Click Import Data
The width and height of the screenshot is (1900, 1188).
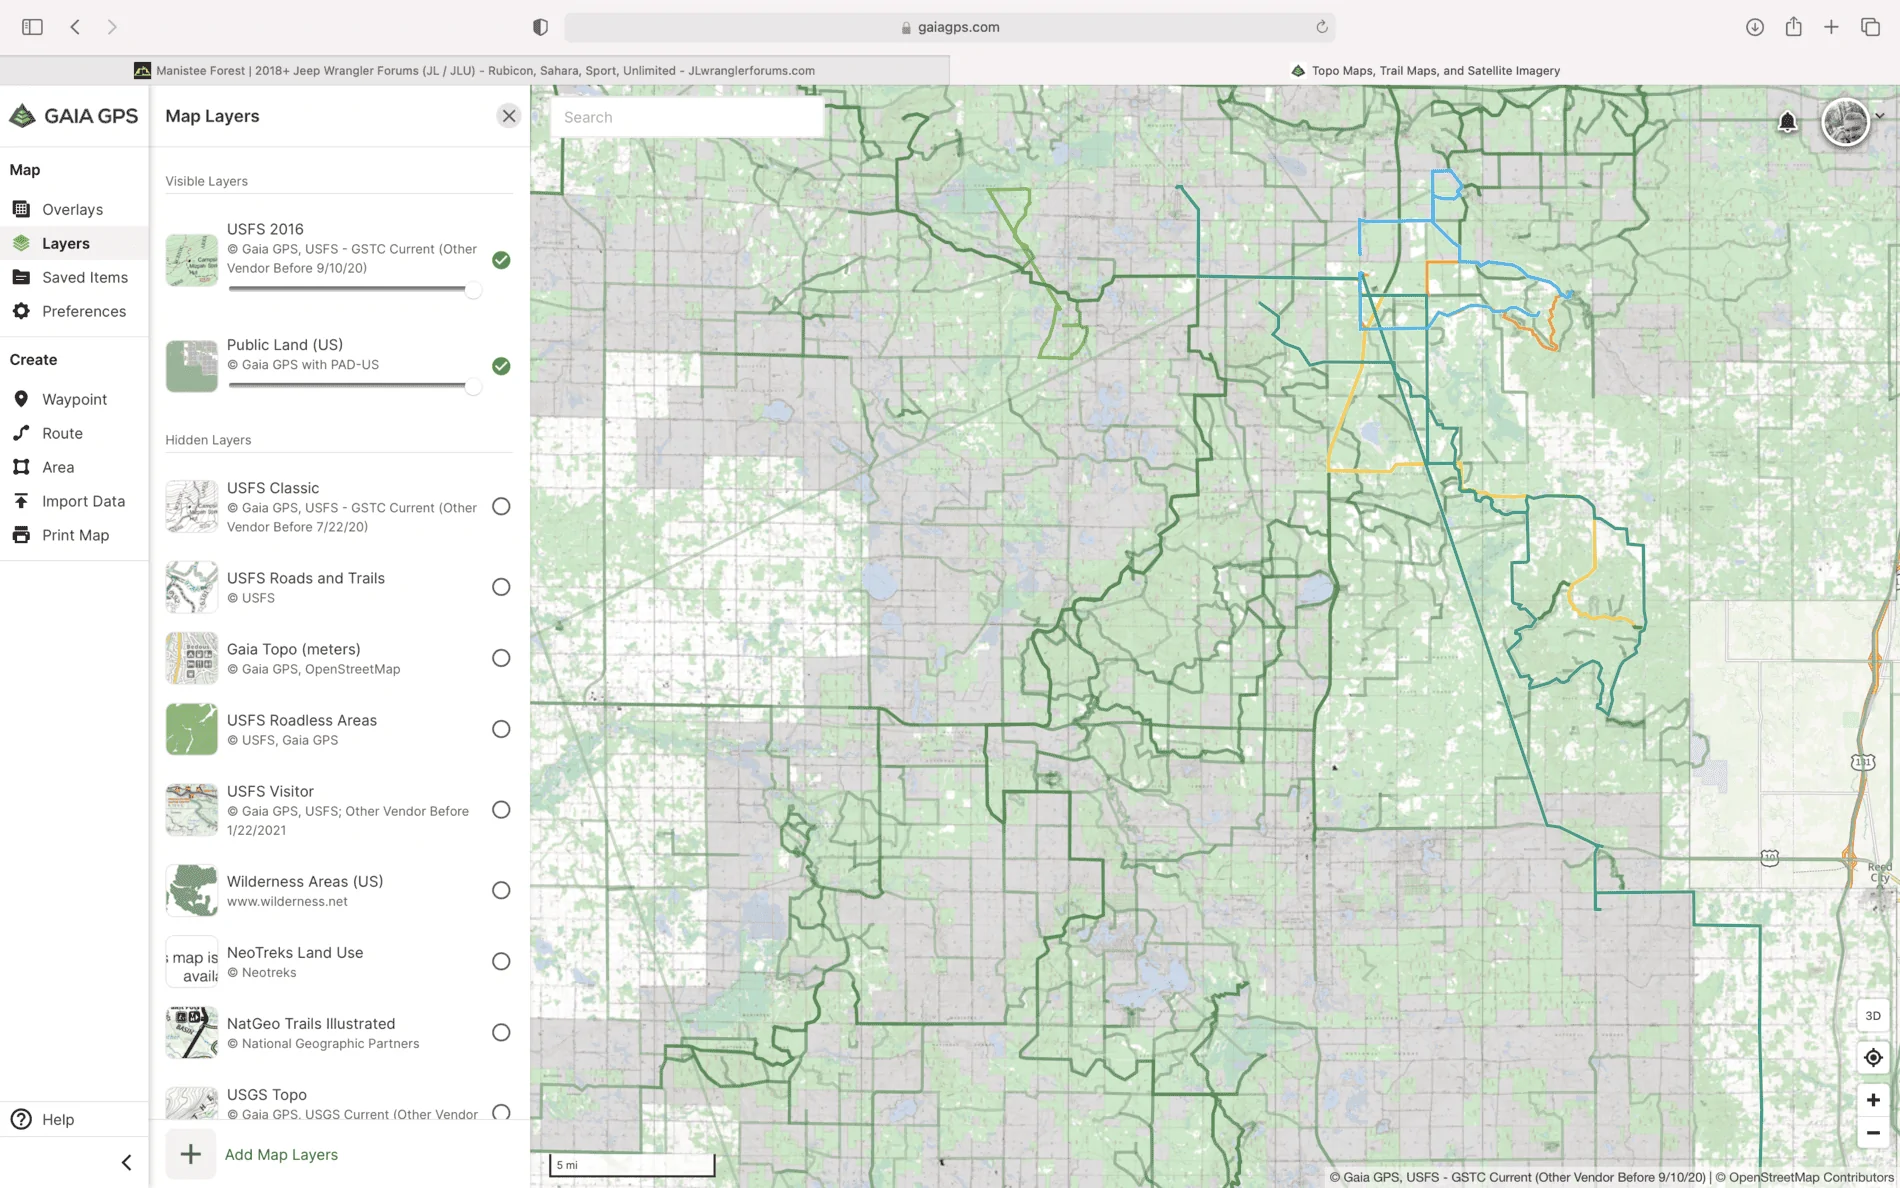point(74,501)
